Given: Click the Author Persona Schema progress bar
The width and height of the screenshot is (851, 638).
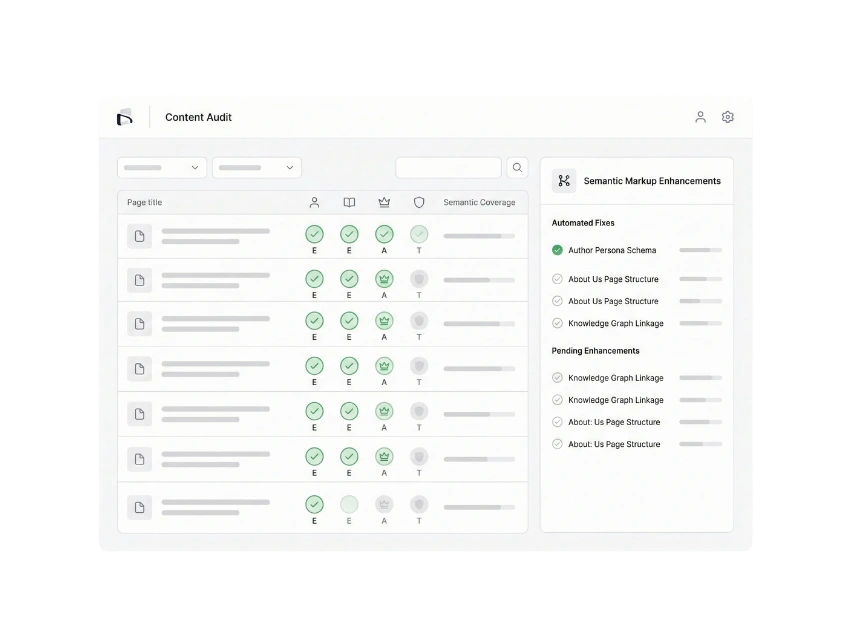Looking at the screenshot, I should tap(700, 250).
